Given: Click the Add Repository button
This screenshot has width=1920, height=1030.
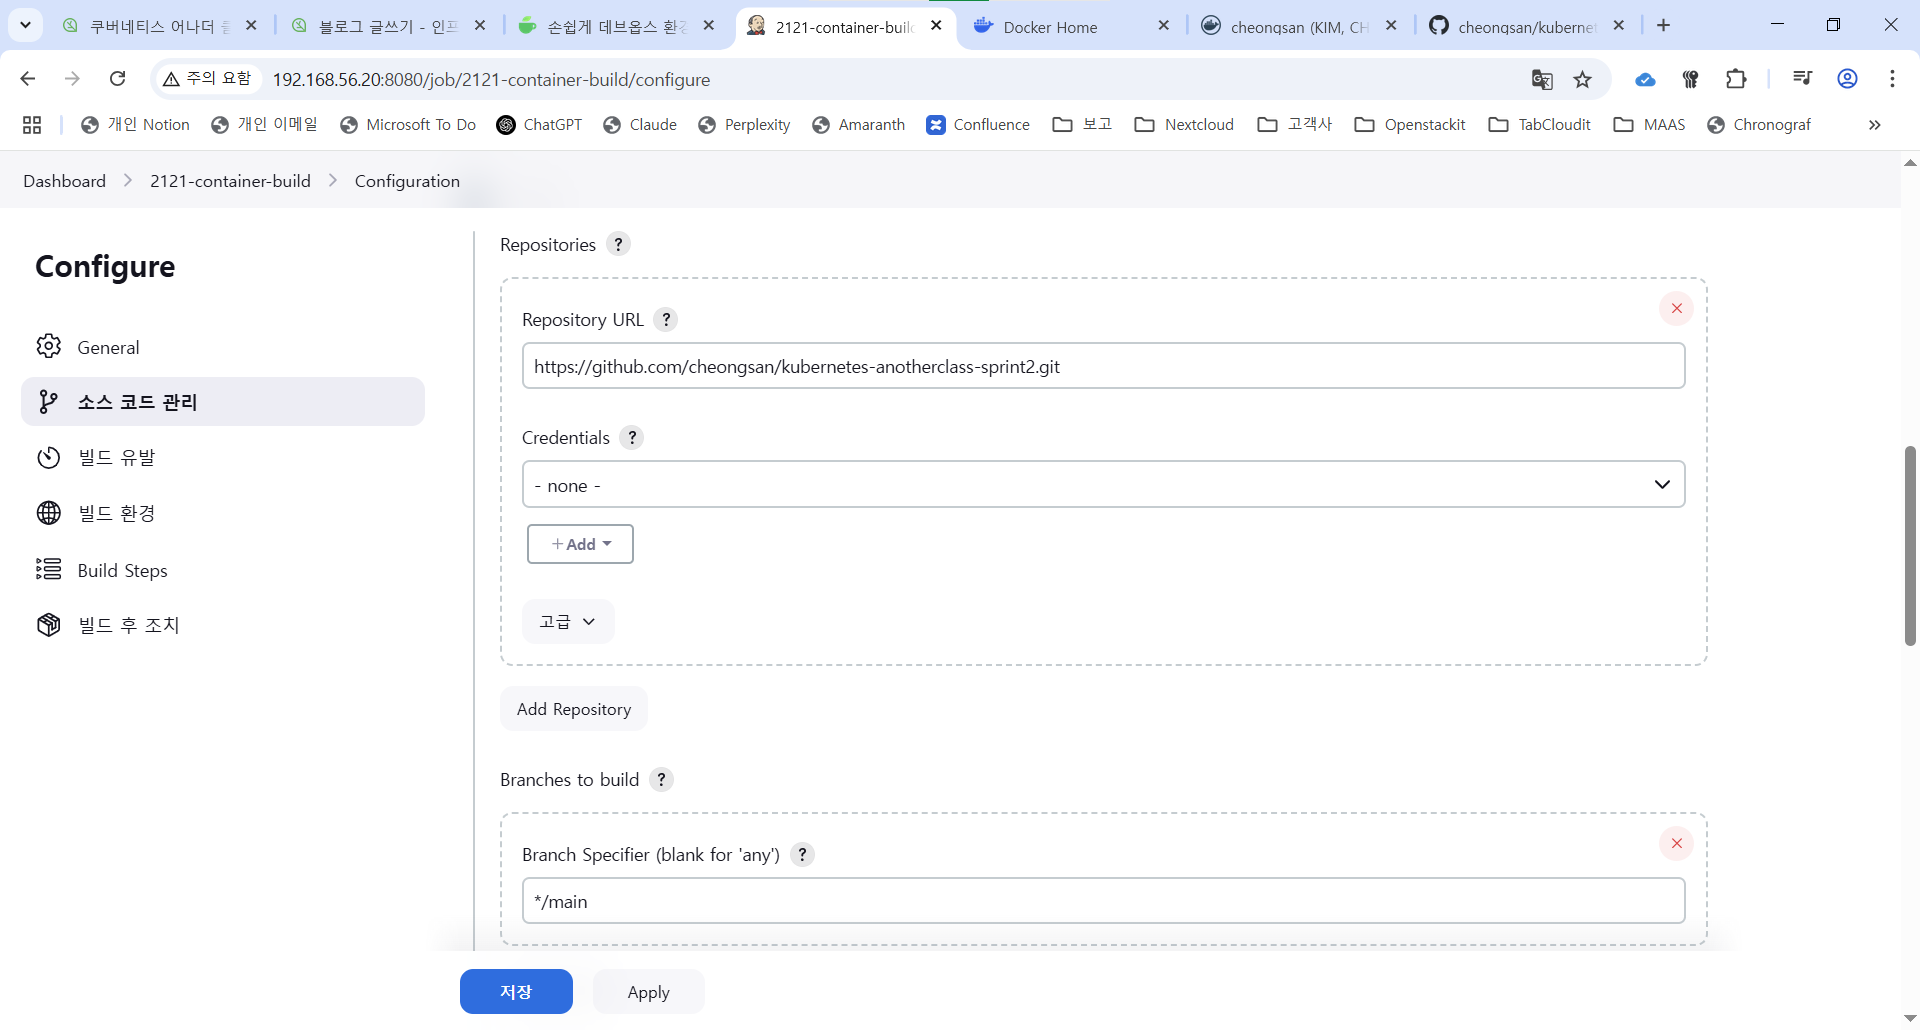Looking at the screenshot, I should click(x=574, y=709).
